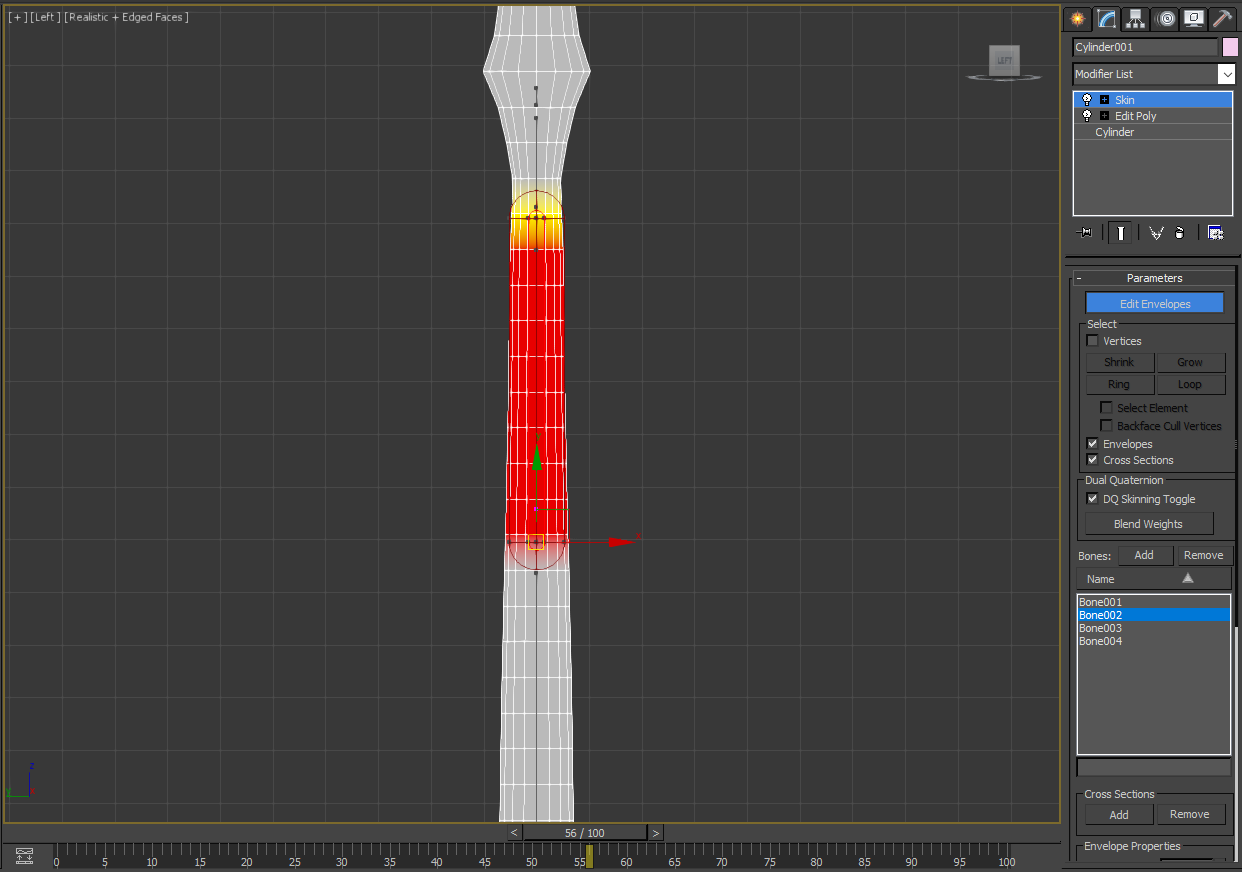
Task: Click Cross Sections Add button
Action: click(x=1119, y=814)
